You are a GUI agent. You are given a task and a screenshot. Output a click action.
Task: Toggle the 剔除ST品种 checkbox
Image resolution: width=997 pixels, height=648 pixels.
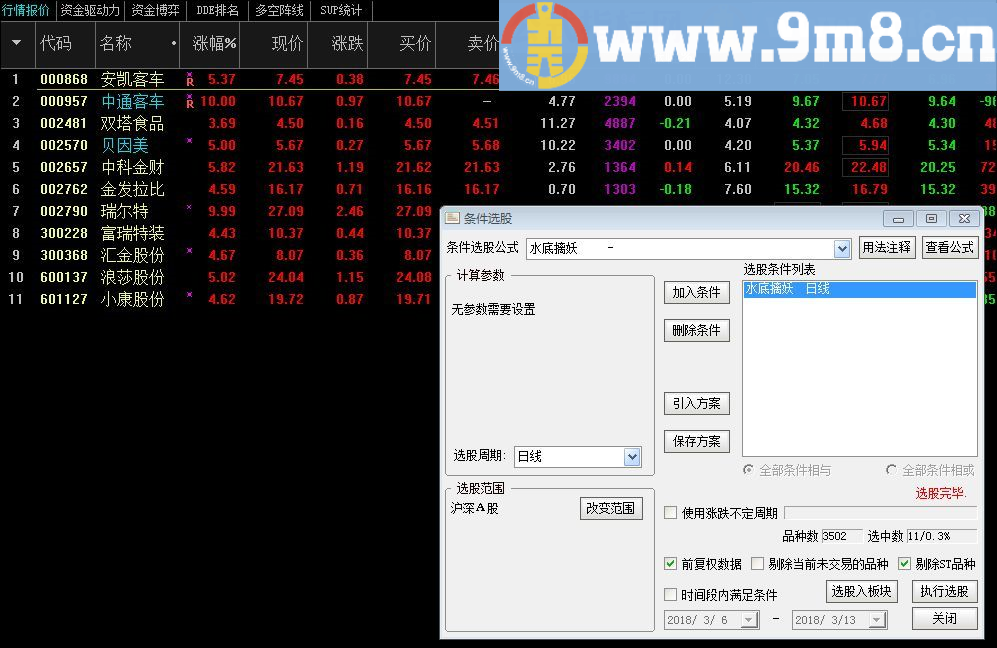[904, 564]
